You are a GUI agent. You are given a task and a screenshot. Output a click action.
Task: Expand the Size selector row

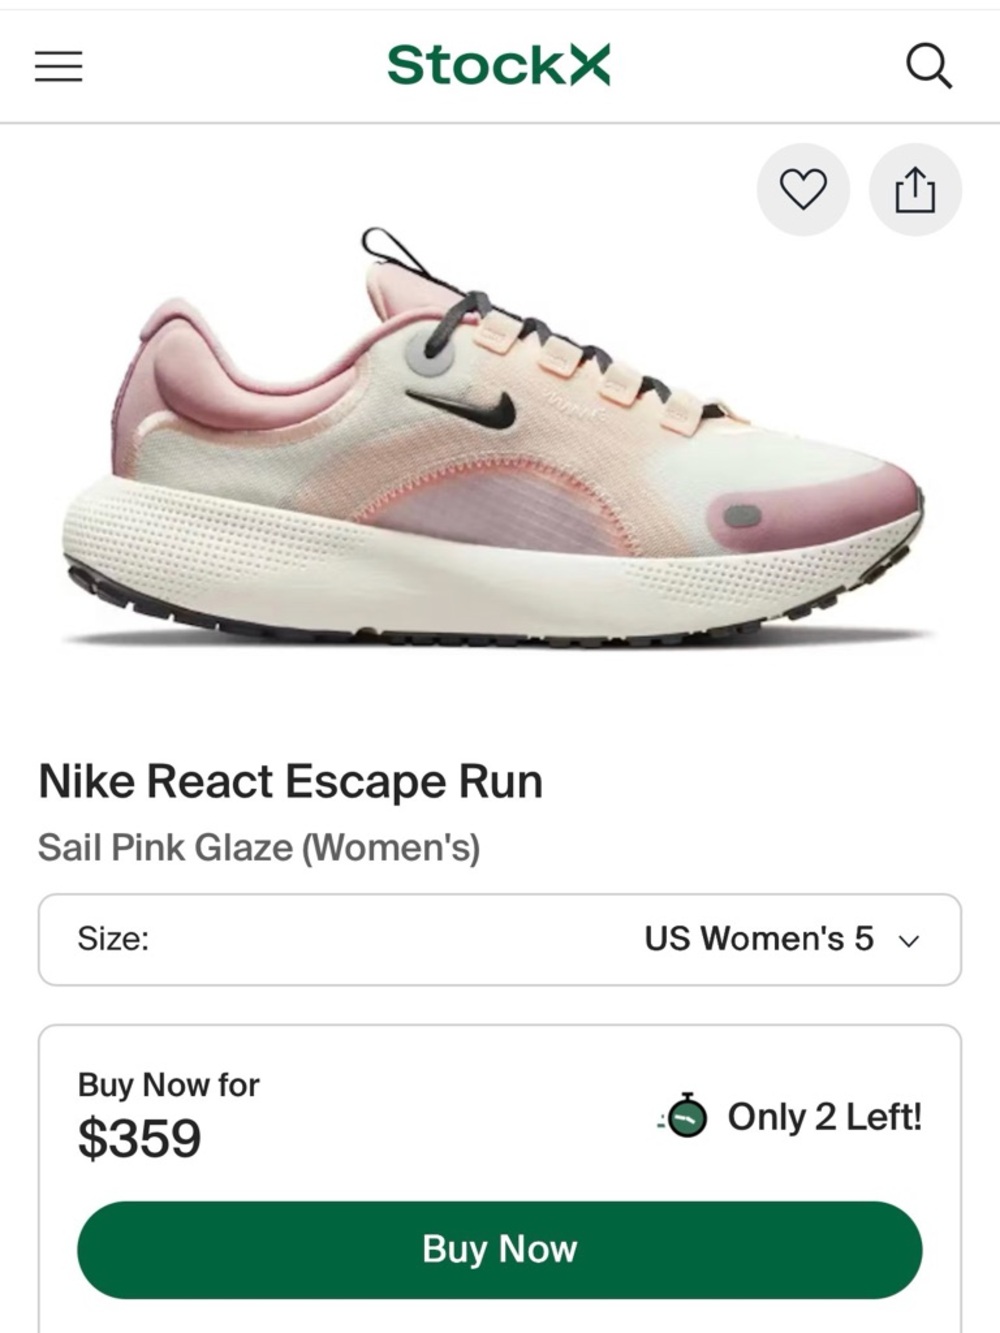tap(500, 938)
